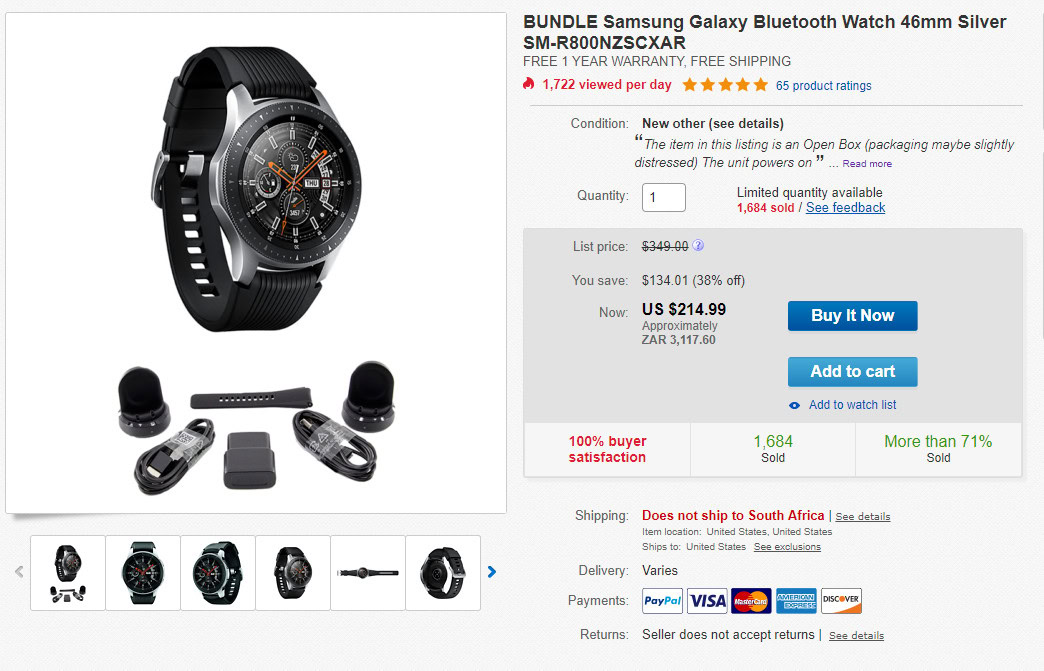Click the red flame views icon
This screenshot has width=1044, height=671.
529,85
